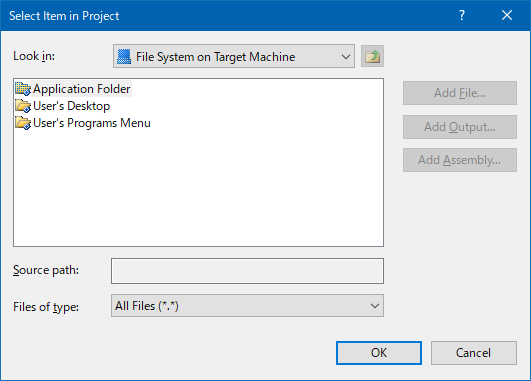The width and height of the screenshot is (531, 381).
Task: Select Application Folder text in list
Action: coord(82,89)
